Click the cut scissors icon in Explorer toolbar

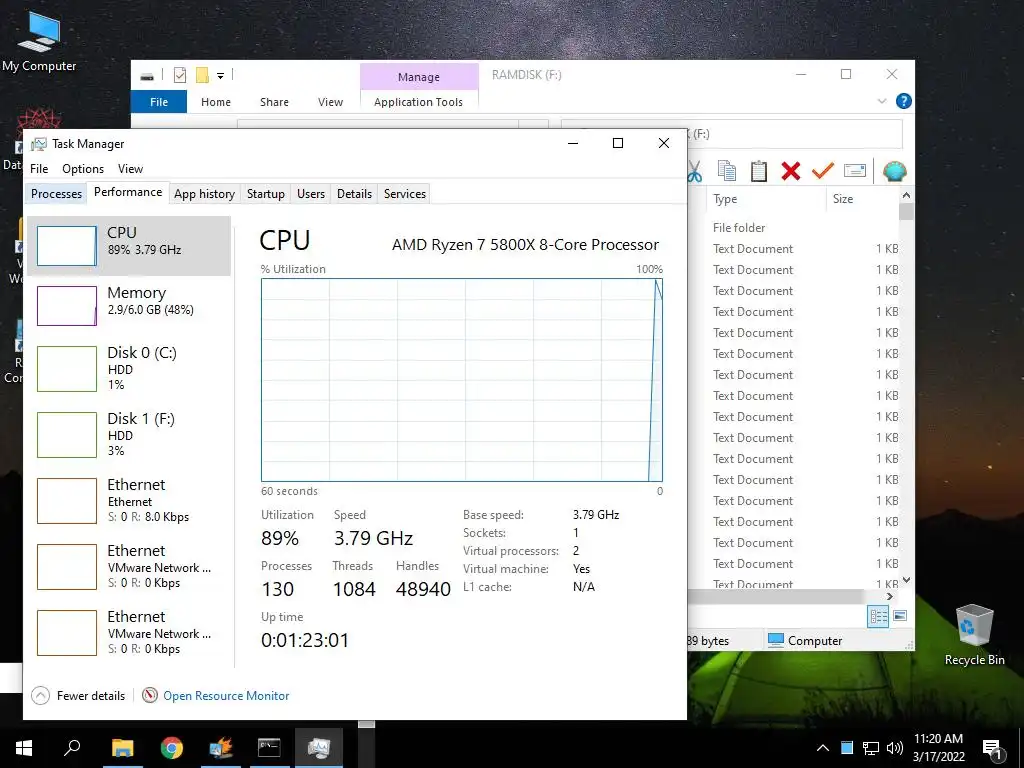695,172
